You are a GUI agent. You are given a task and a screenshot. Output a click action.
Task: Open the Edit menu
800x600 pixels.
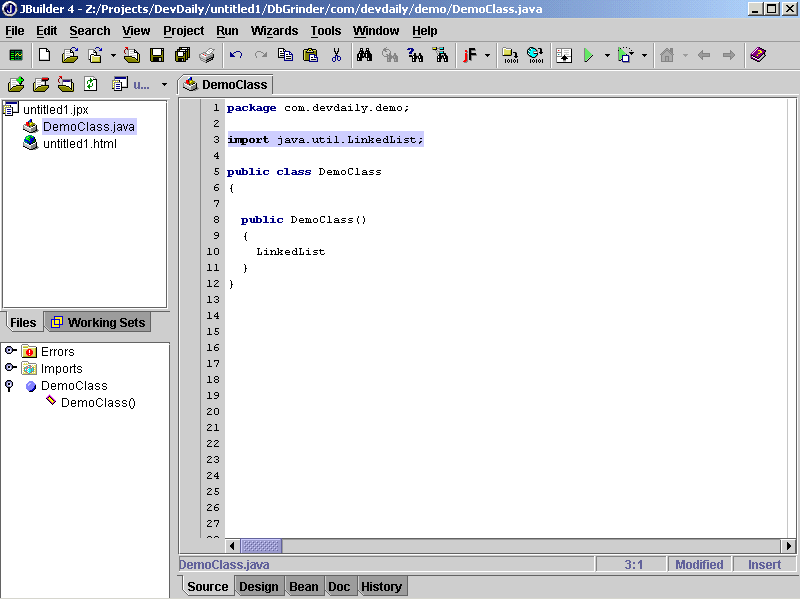coord(46,31)
